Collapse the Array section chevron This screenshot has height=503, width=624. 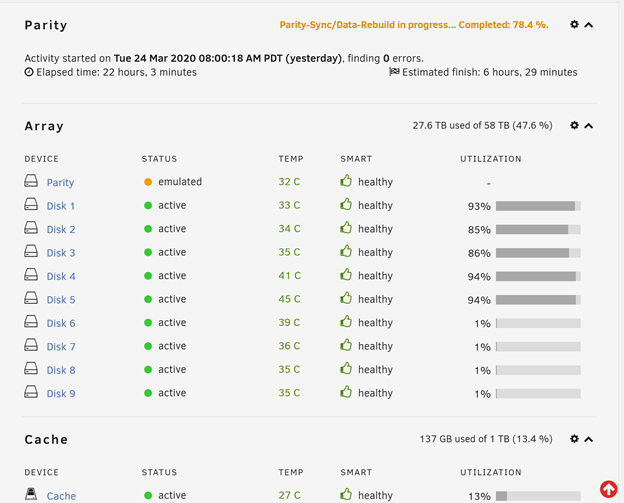[589, 126]
